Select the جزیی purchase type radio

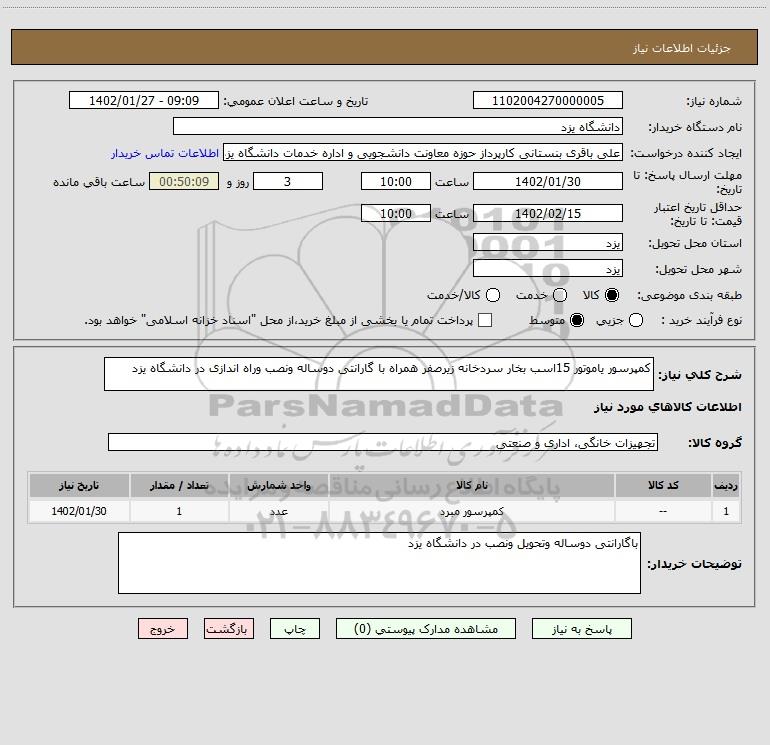tap(636, 320)
